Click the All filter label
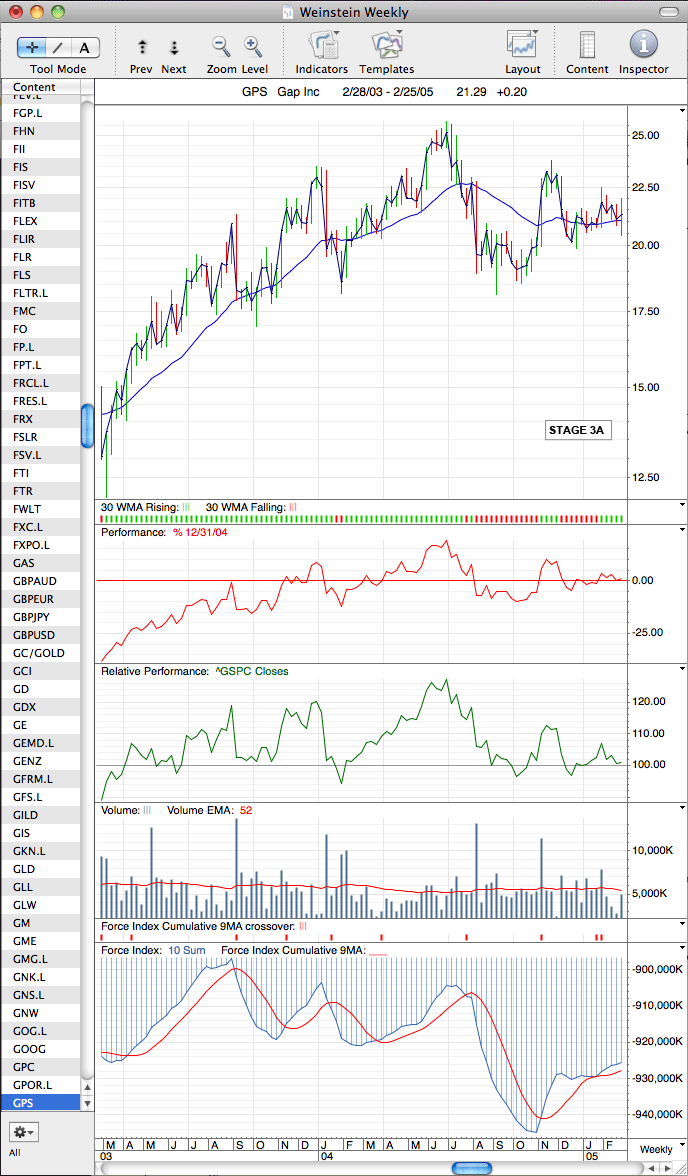This screenshot has height=1176, width=688. pos(15,1152)
